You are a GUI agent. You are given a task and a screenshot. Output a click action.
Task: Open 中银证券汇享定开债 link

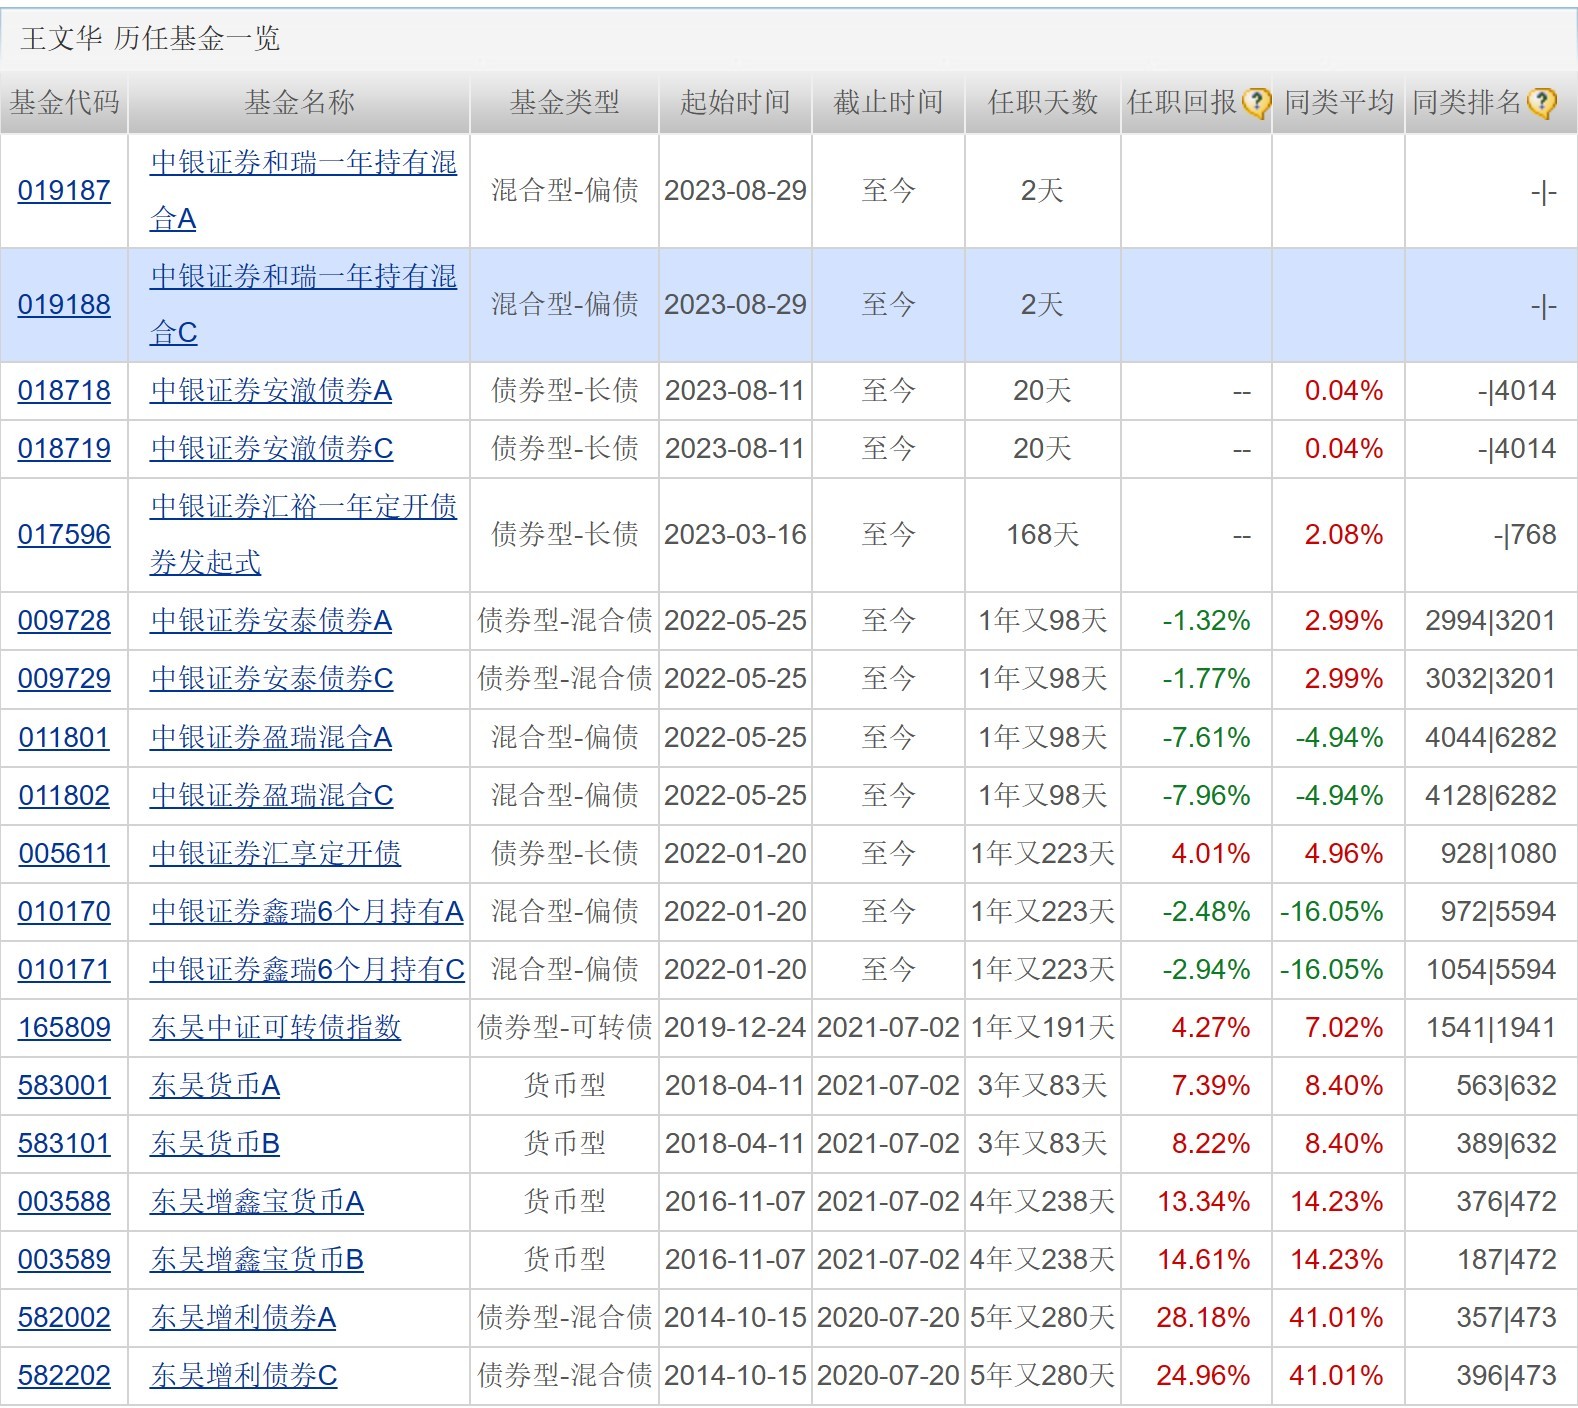point(276,853)
